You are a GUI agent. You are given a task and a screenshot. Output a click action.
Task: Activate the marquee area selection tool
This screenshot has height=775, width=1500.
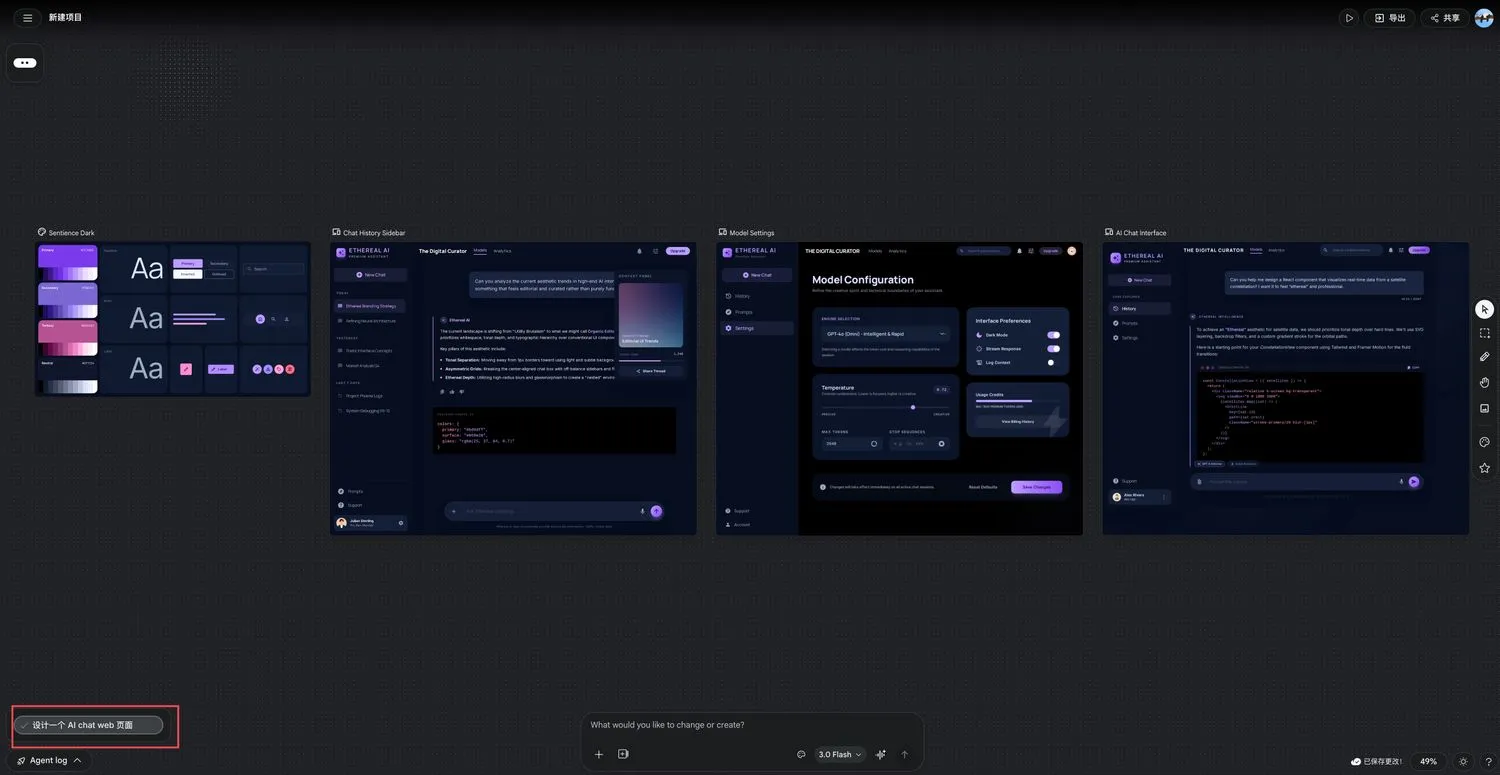click(1484, 333)
